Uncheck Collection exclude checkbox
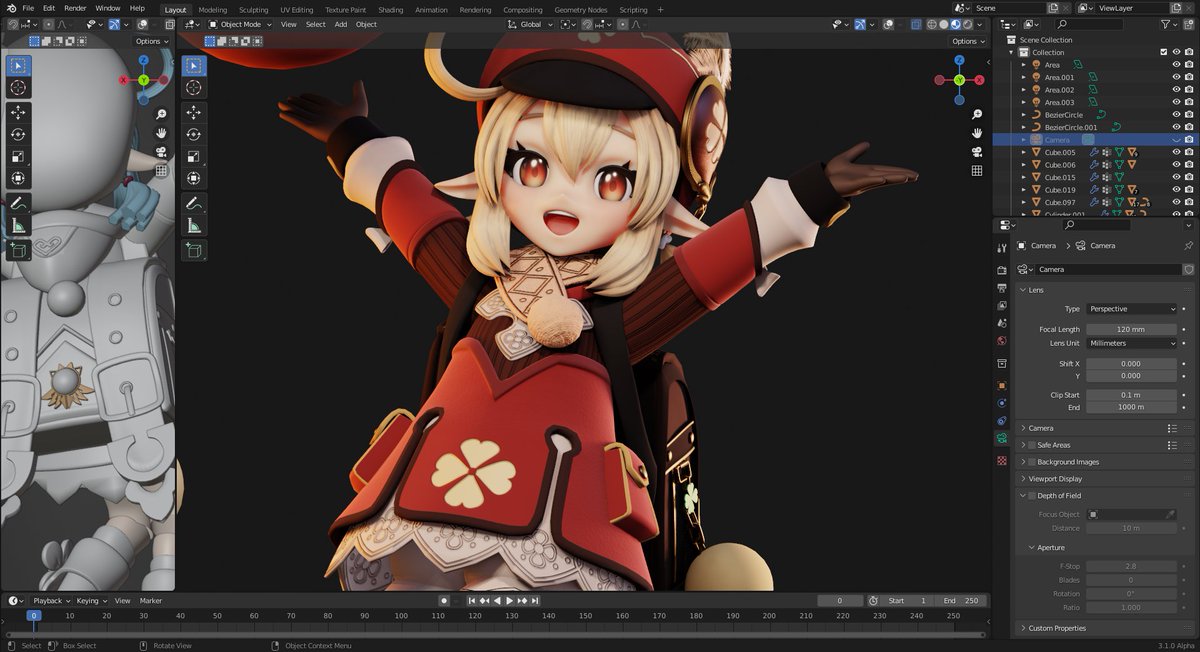The width and height of the screenshot is (1200, 652). (x=1163, y=52)
